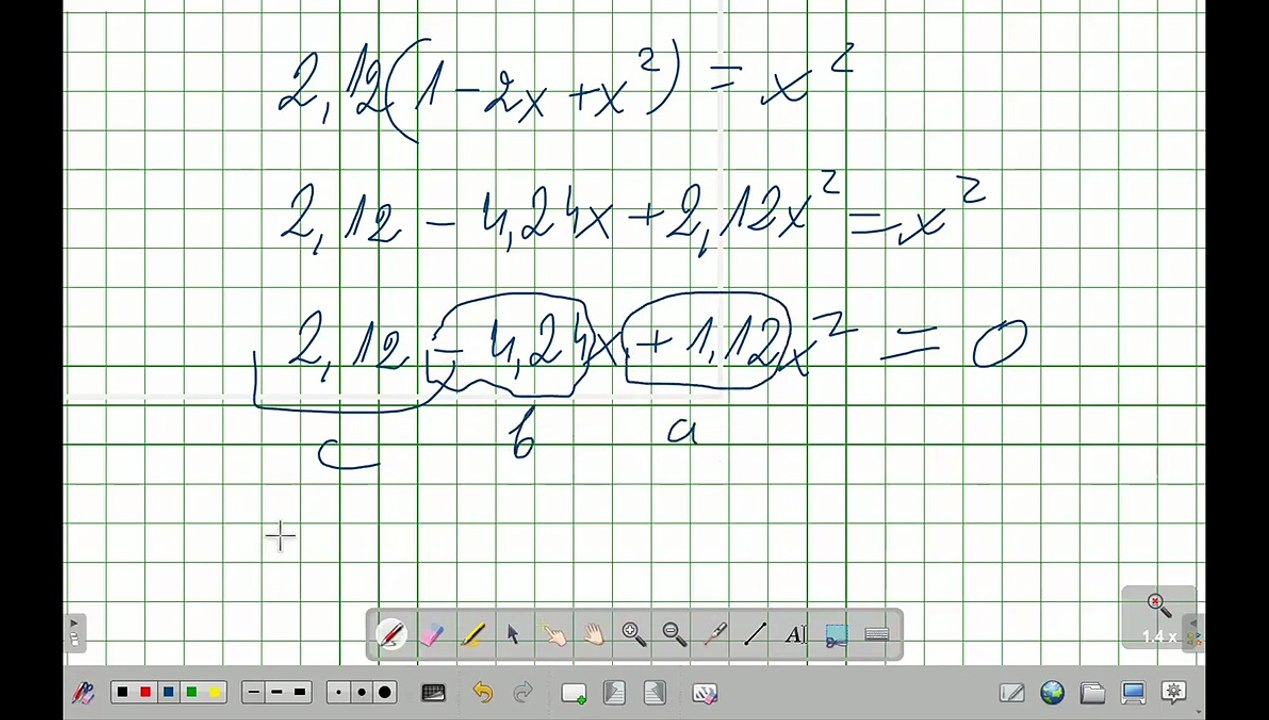Select the straight line drawing tool

tap(755, 634)
